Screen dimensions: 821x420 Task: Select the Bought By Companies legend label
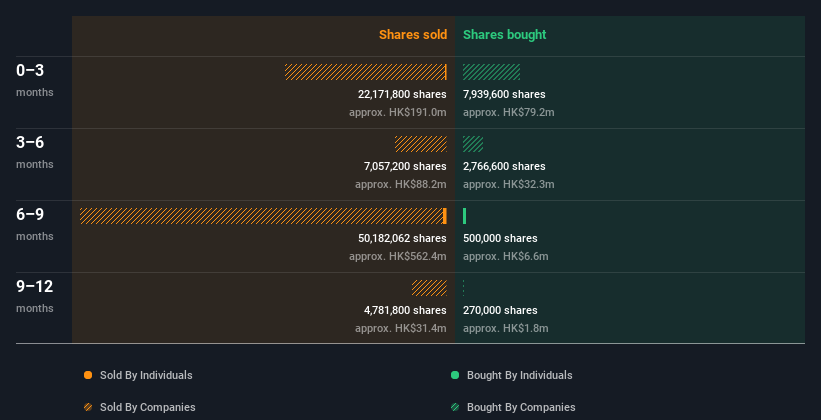coord(521,407)
